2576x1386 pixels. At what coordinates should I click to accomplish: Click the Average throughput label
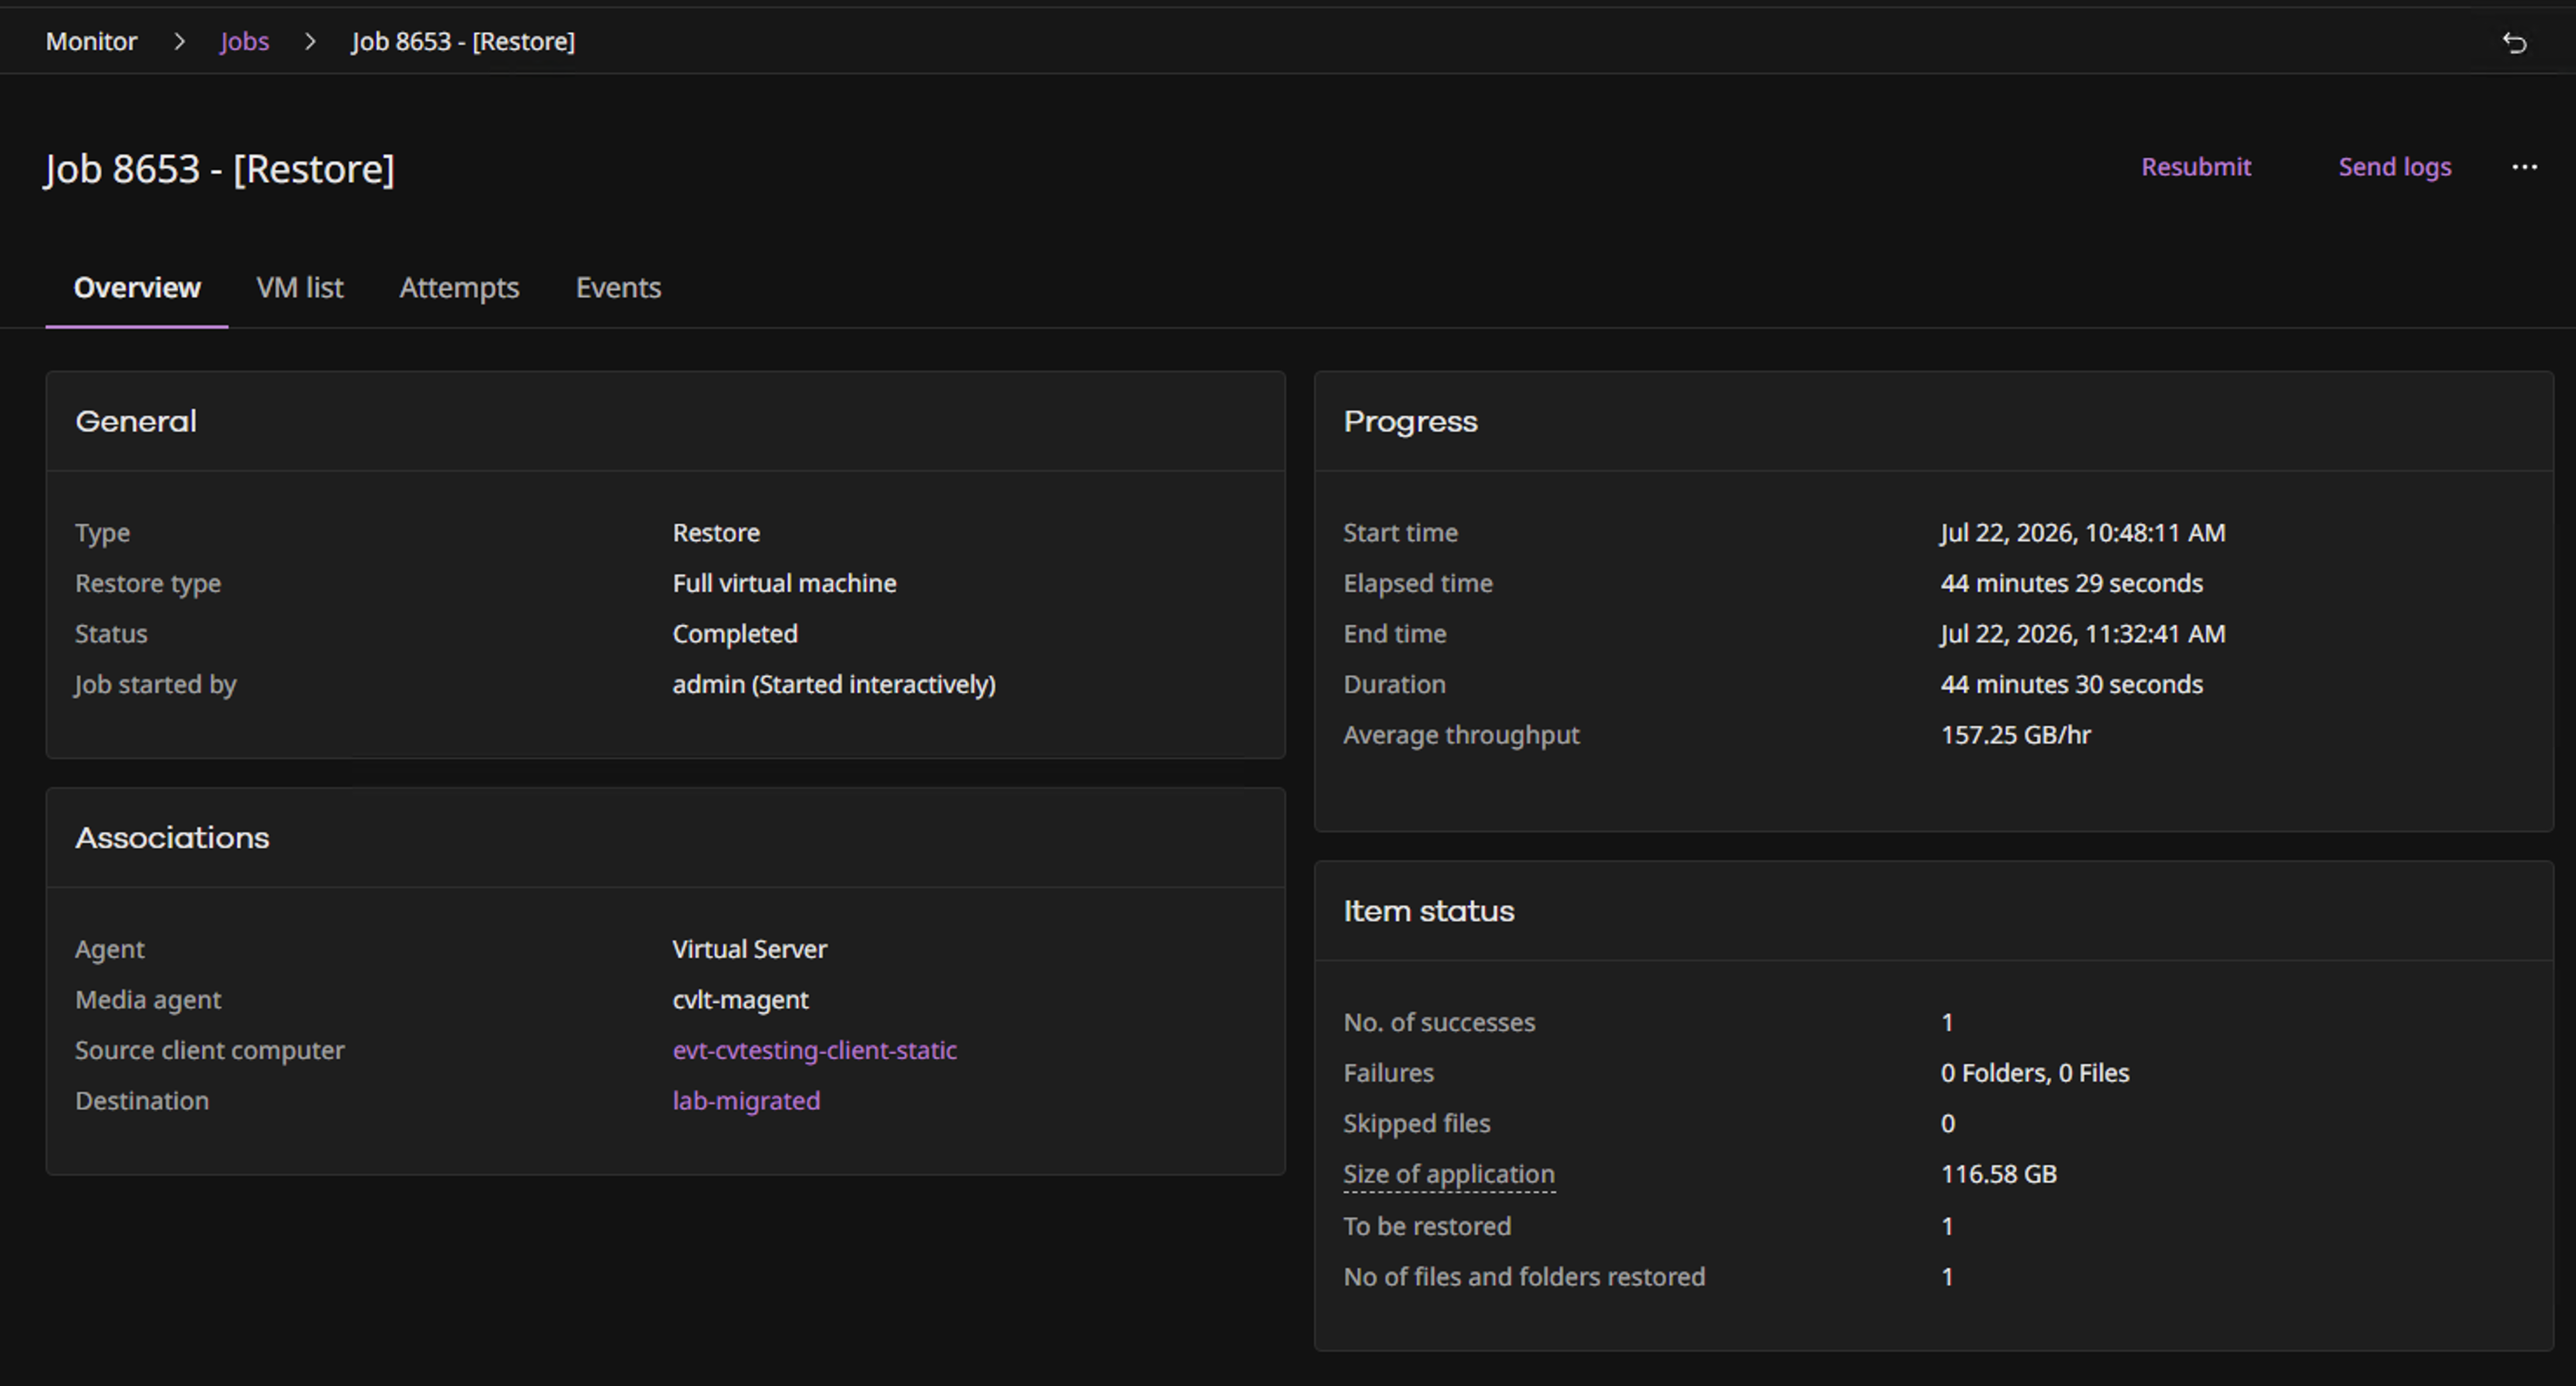pos(1461,735)
